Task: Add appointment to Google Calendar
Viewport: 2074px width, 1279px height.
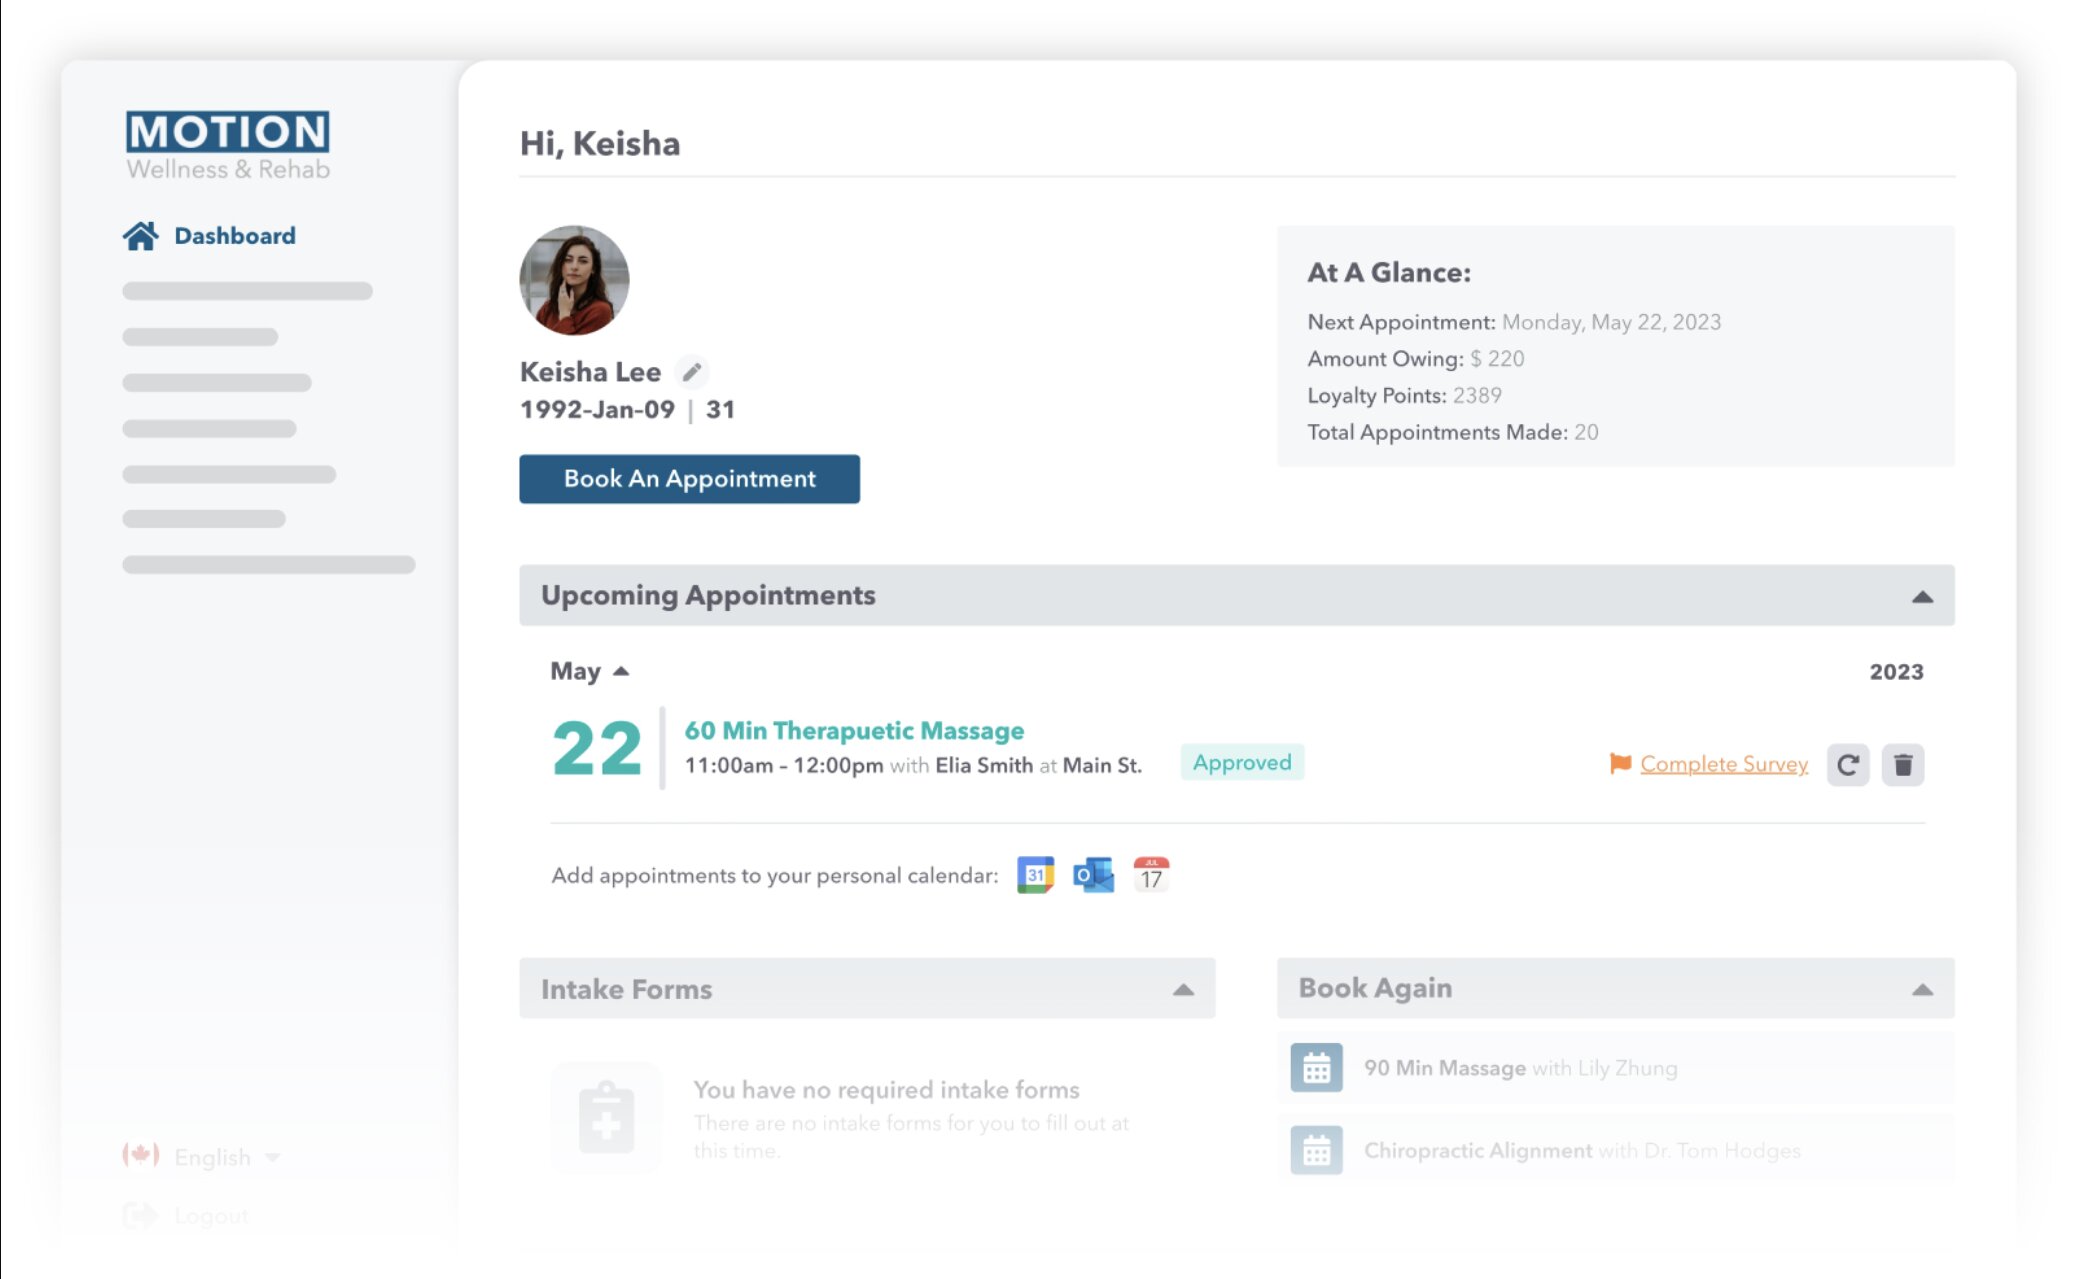Action: pyautogui.click(x=1035, y=875)
